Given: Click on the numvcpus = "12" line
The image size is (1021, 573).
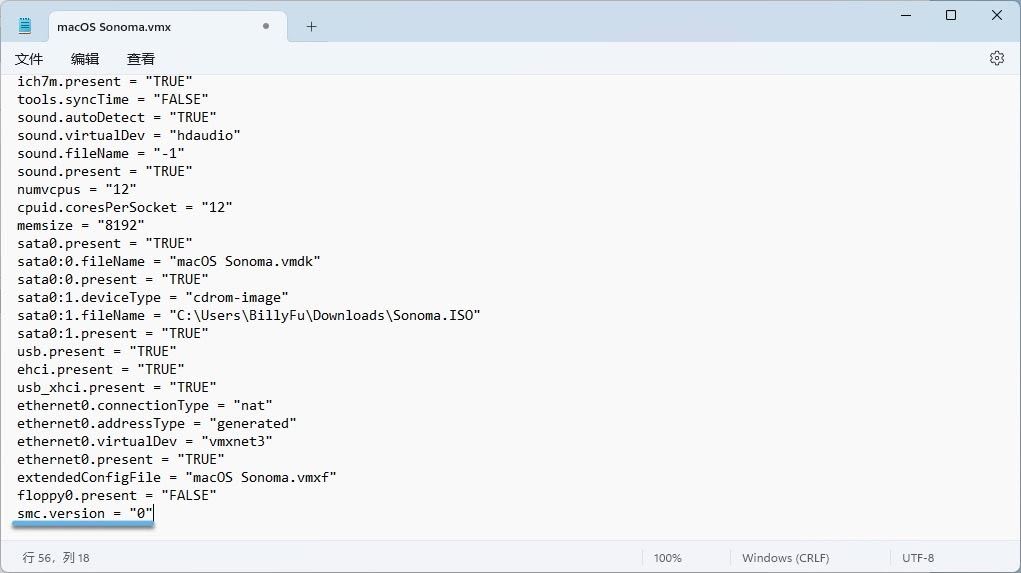Looking at the screenshot, I should pos(76,189).
